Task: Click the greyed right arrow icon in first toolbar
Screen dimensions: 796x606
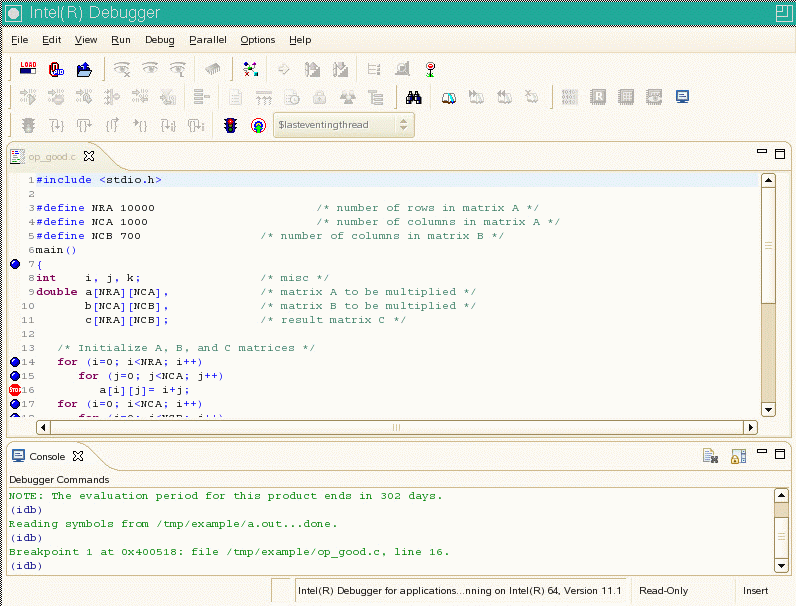Action: (x=284, y=69)
